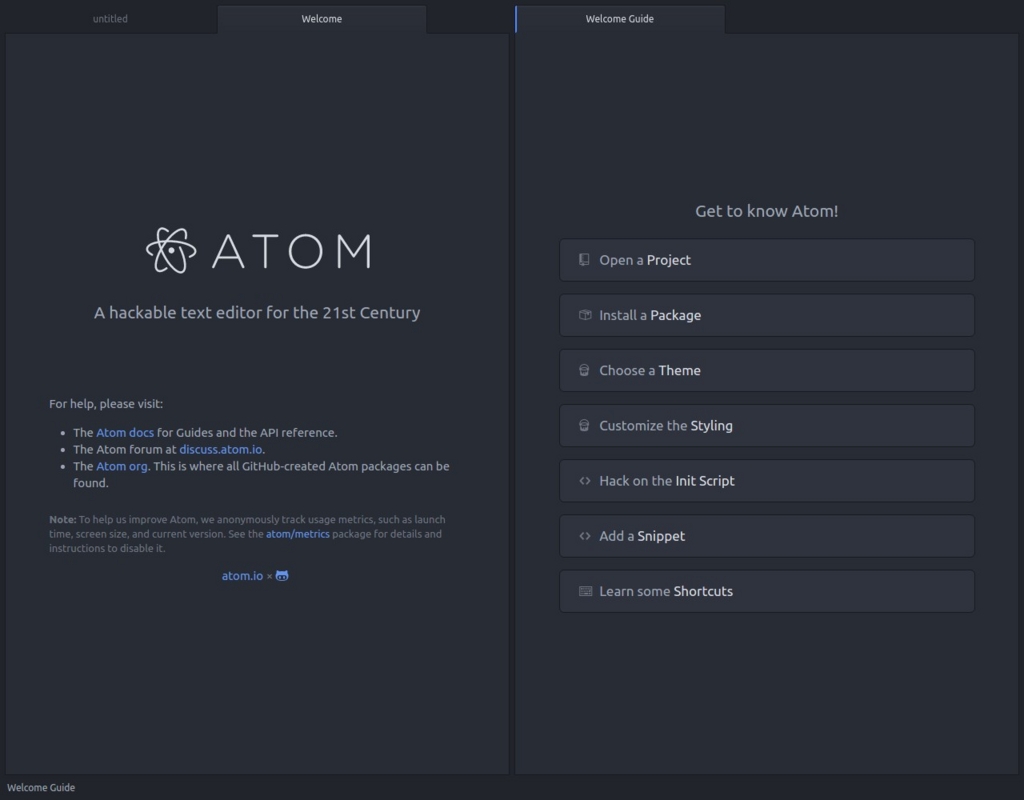Open the Install a Package panel

[x=766, y=314]
